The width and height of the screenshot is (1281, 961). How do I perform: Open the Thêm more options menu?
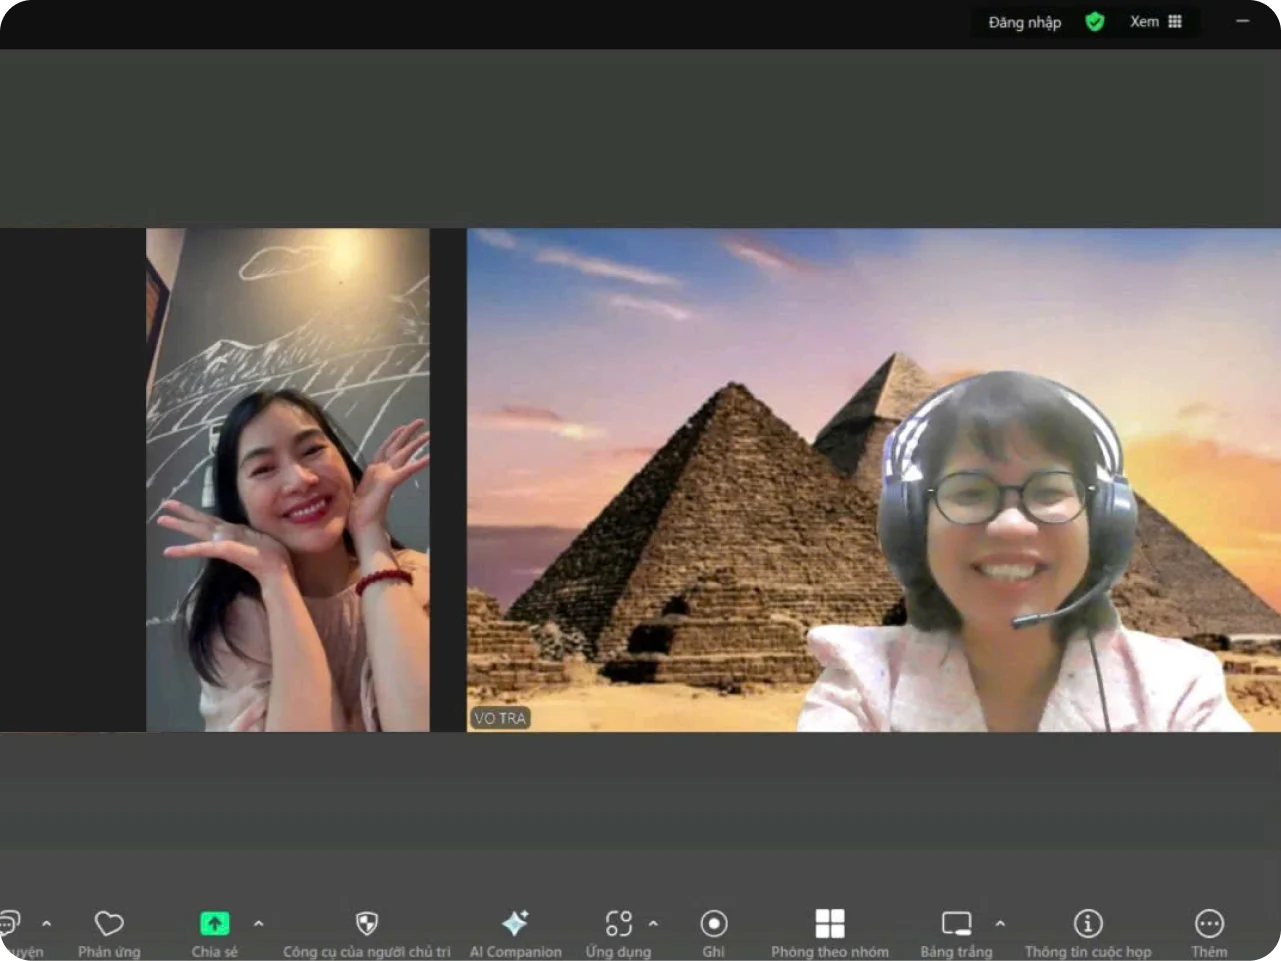click(x=1208, y=924)
